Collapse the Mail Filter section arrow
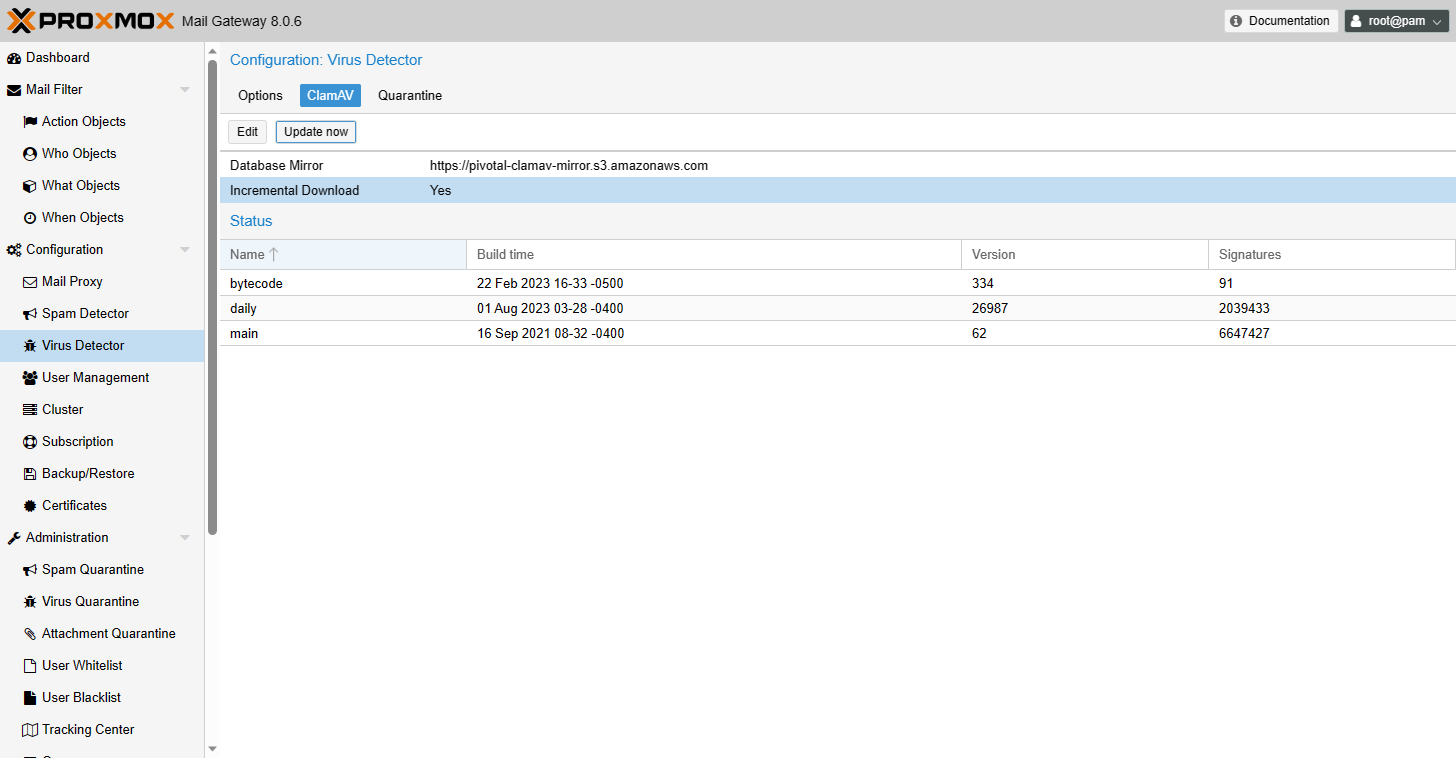Viewport: 1456px width, 758px height. [185, 90]
